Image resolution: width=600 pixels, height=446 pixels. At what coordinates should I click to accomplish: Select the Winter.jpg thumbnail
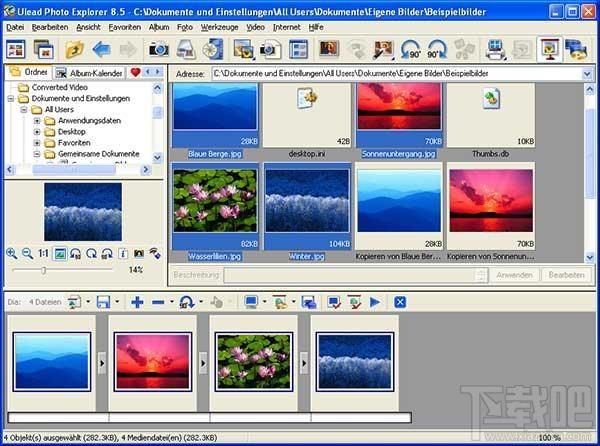tap(307, 207)
